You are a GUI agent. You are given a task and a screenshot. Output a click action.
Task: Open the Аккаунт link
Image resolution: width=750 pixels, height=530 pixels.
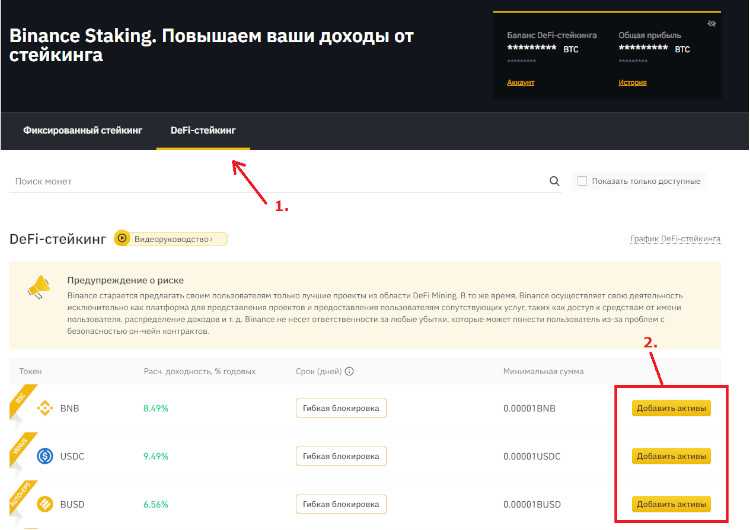pos(520,82)
